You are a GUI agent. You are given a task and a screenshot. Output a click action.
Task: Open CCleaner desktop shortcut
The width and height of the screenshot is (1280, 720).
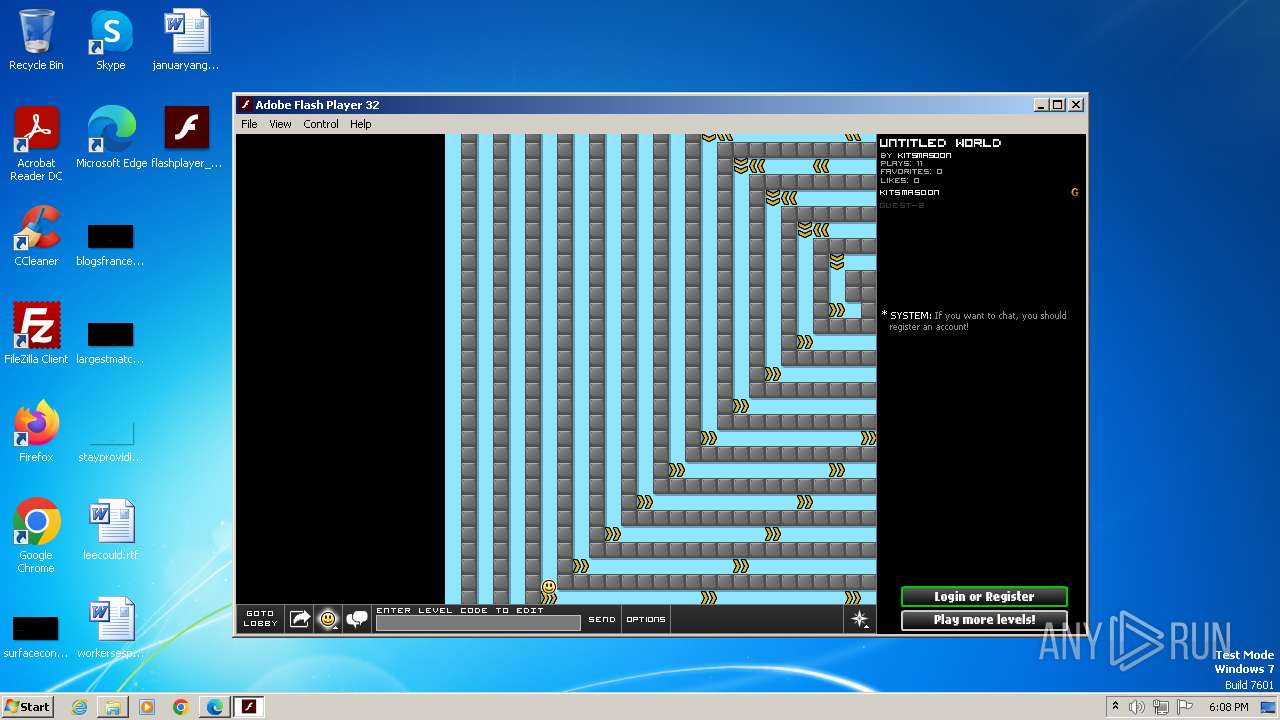[x=36, y=237]
